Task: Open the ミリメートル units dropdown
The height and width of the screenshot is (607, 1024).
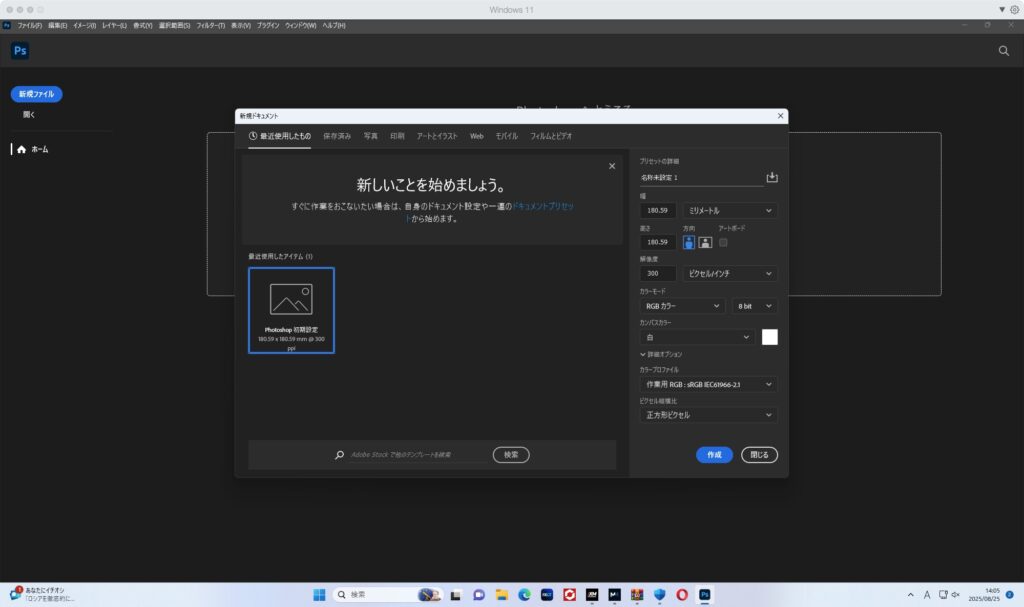Action: pyautogui.click(x=729, y=210)
